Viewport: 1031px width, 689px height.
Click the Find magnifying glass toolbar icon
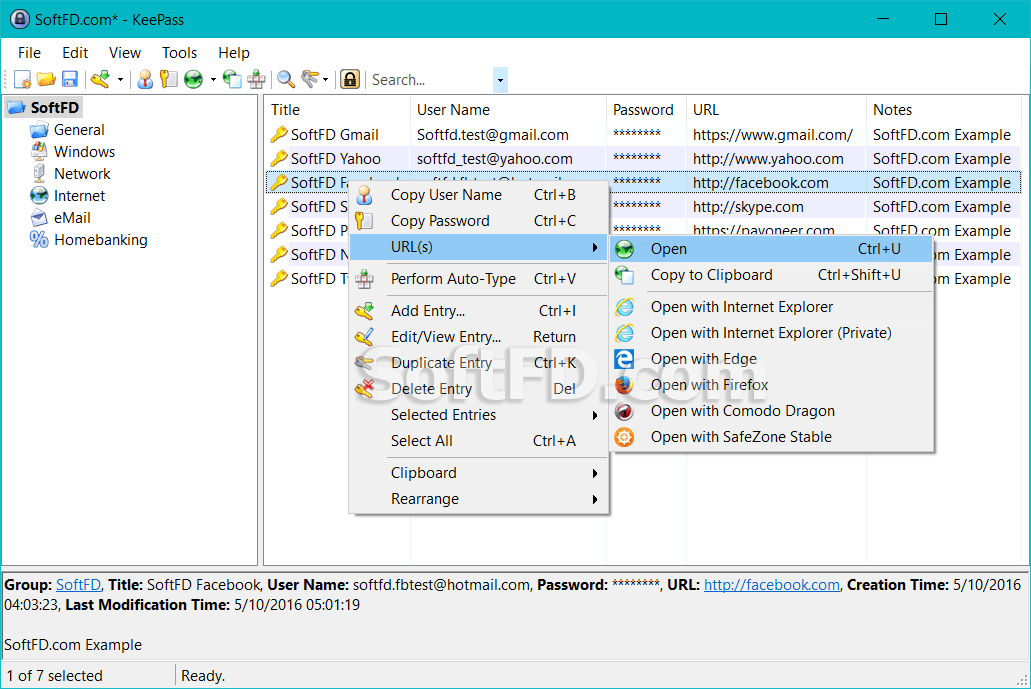click(x=285, y=80)
